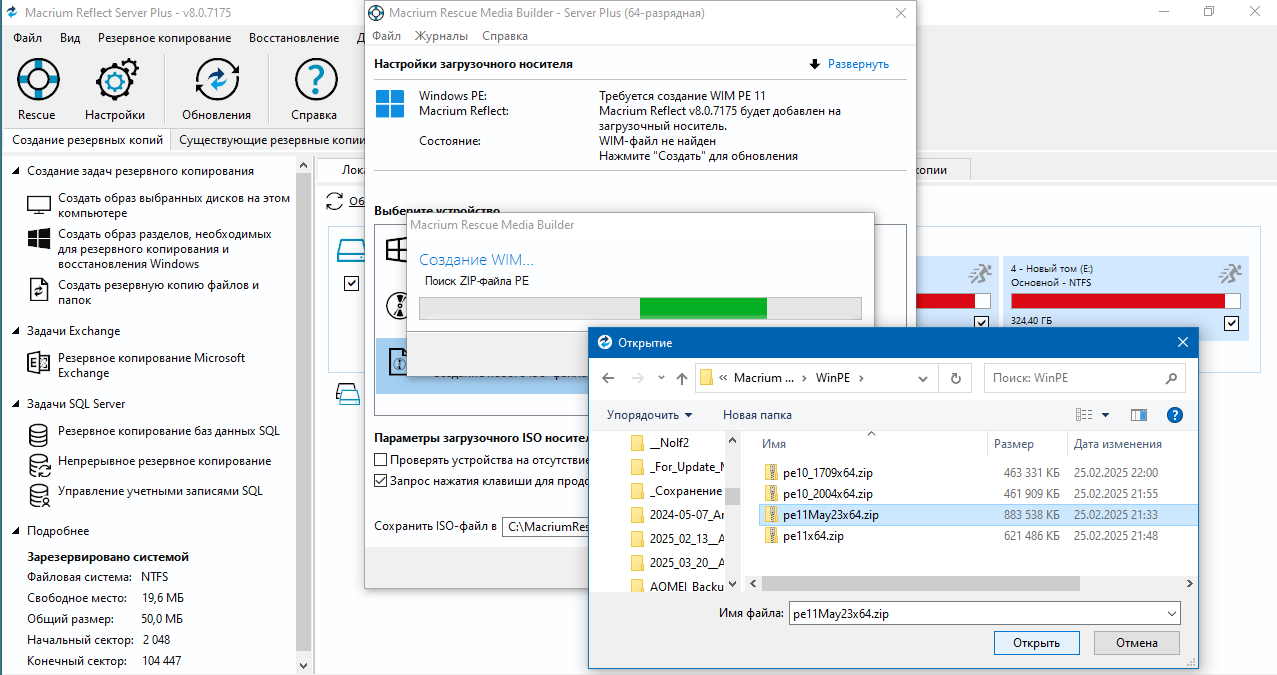Toggle the preview pane icon in Открытие dialog
This screenshot has height=675, width=1277.
coord(1138,415)
